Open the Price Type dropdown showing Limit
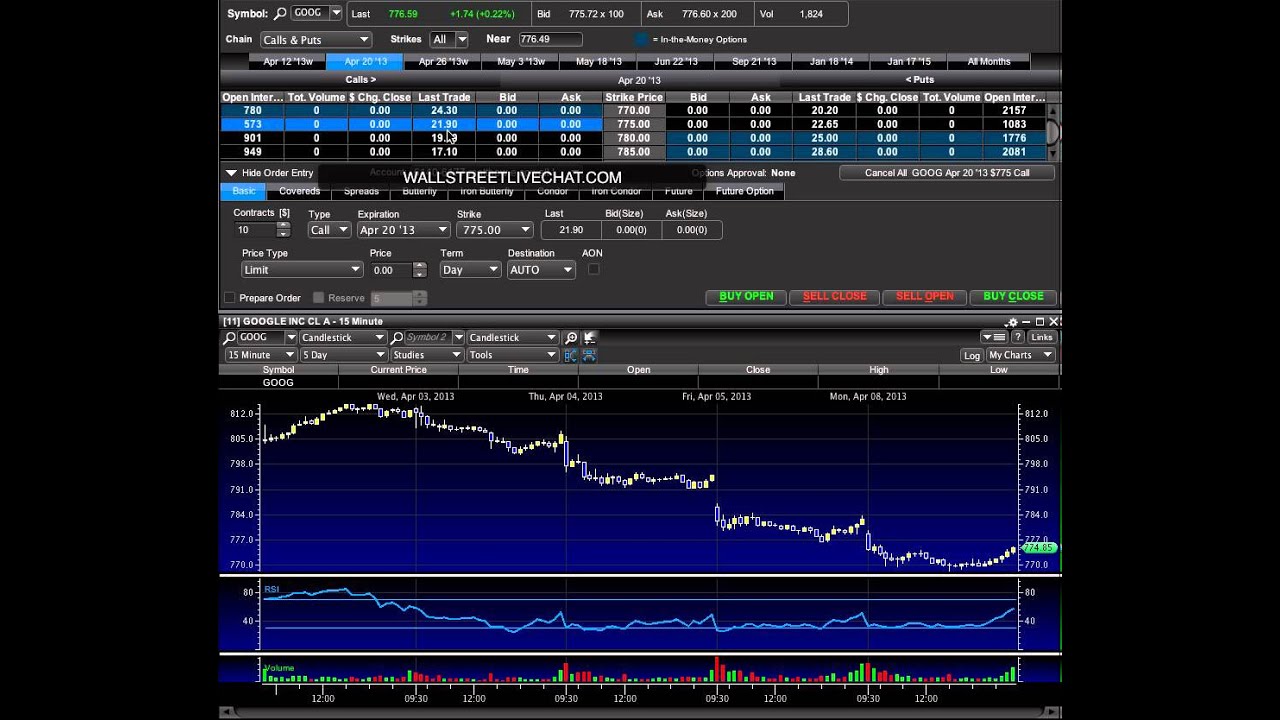 pyautogui.click(x=301, y=270)
